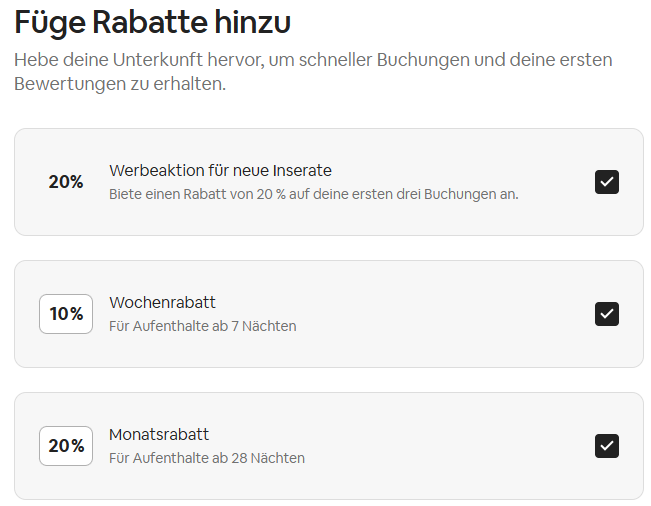This screenshot has height=506, width=651.
Task: Click the 'Füge Rabatte hinzu' heading
Action: coord(152,22)
